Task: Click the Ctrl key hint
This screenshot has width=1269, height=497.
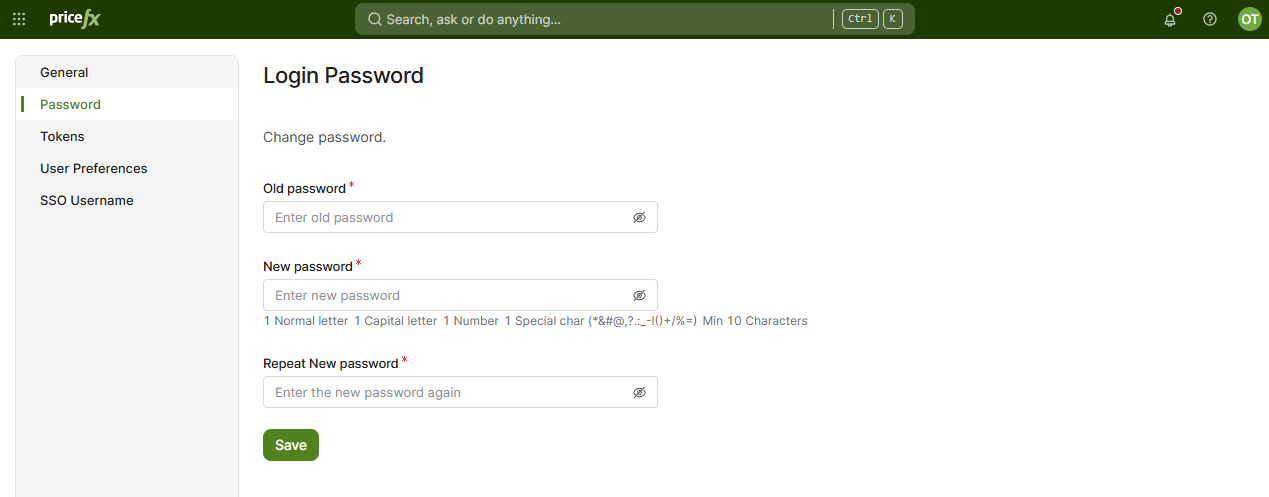Action: pos(860,19)
